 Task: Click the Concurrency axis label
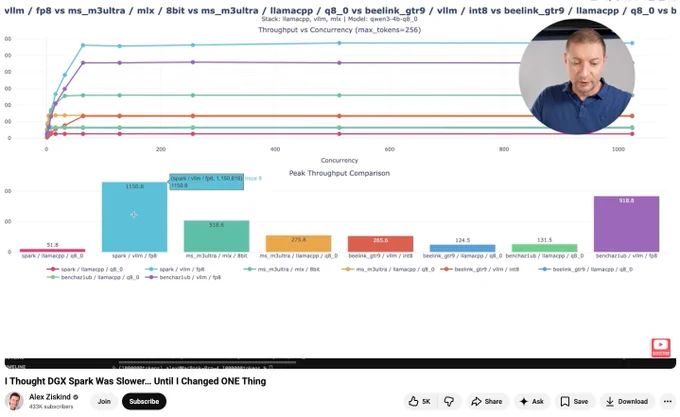[340, 160]
